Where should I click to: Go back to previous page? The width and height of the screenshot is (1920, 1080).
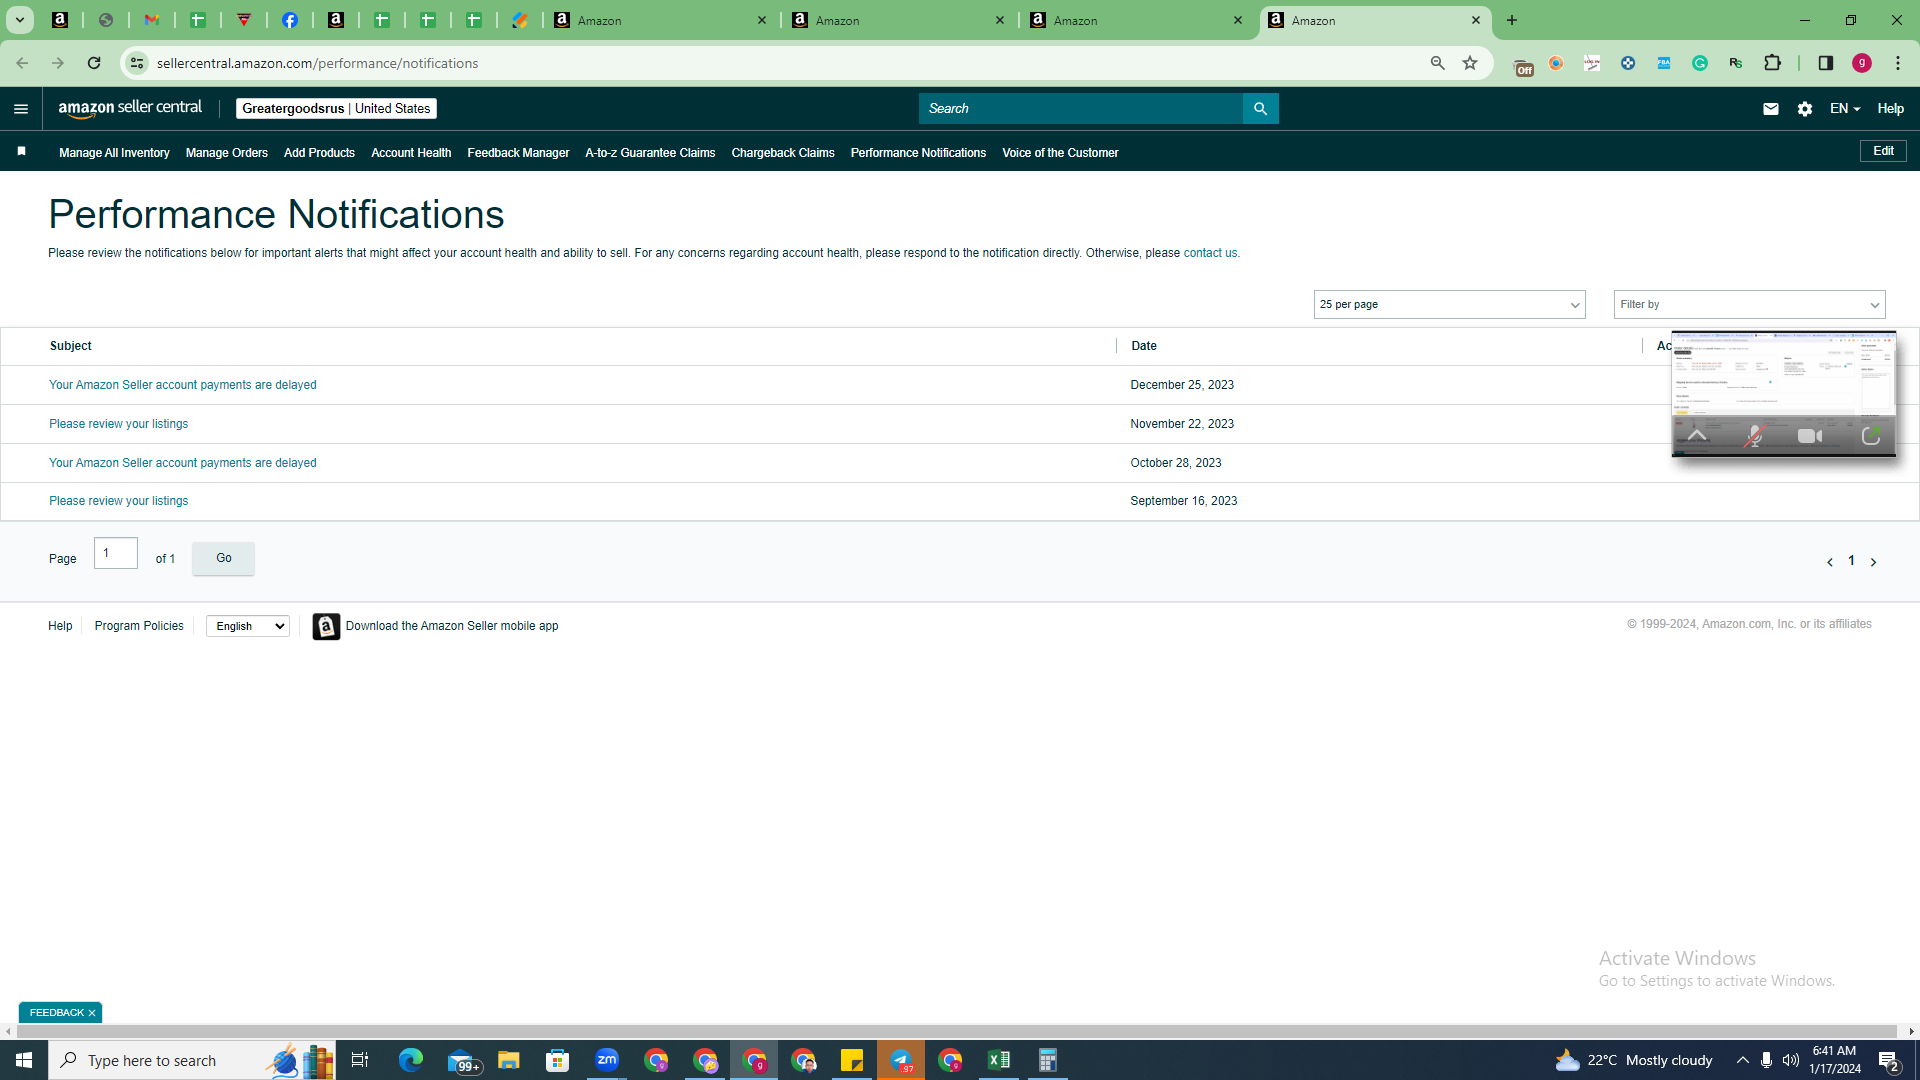(22, 63)
